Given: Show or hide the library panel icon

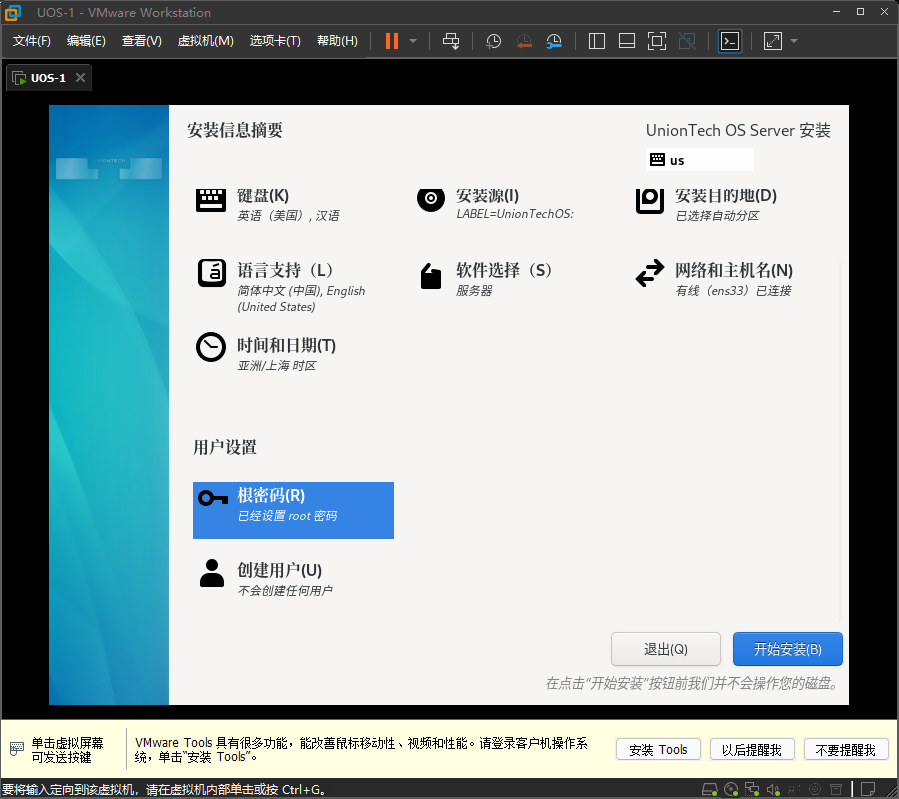Looking at the screenshot, I should [597, 41].
